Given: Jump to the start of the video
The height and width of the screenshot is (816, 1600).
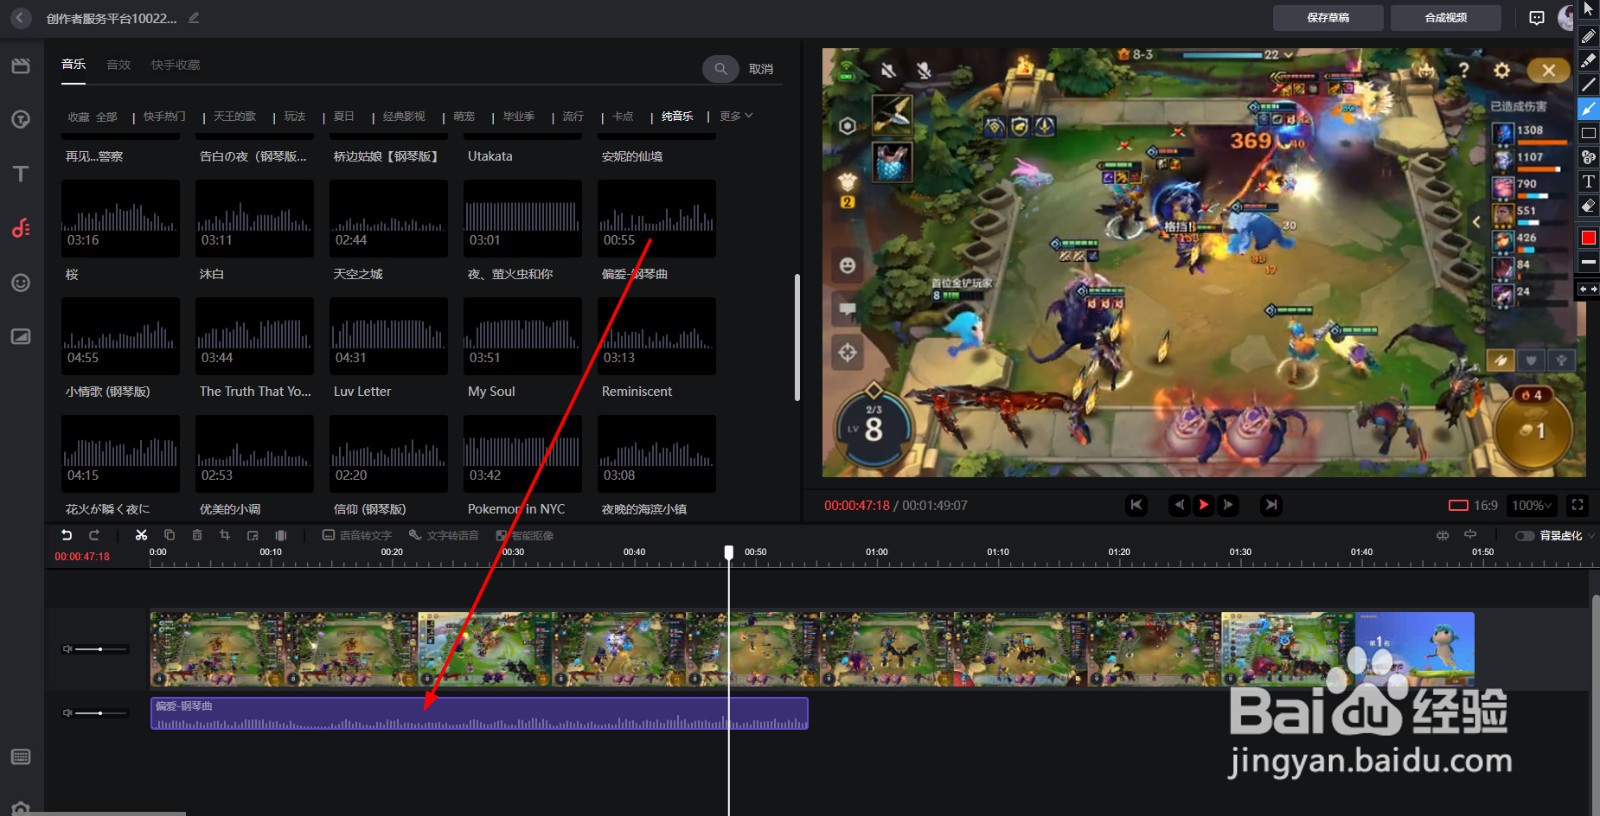Looking at the screenshot, I should click(x=1136, y=505).
